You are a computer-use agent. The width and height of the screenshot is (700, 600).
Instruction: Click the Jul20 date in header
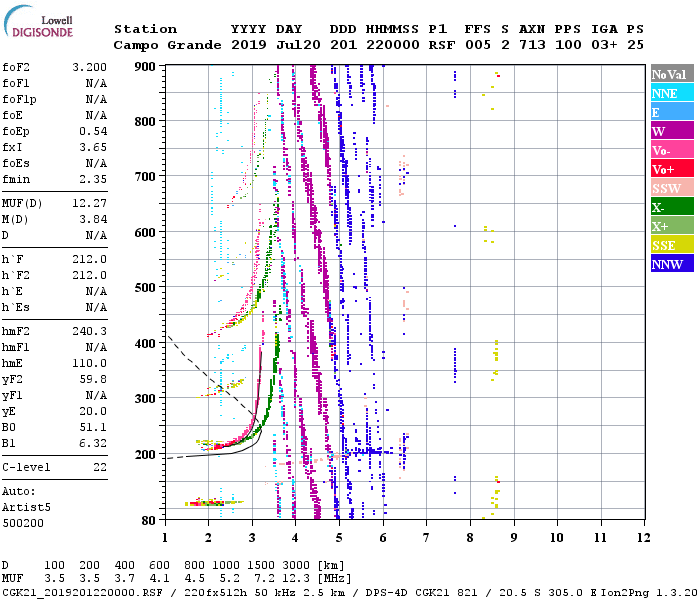point(298,45)
